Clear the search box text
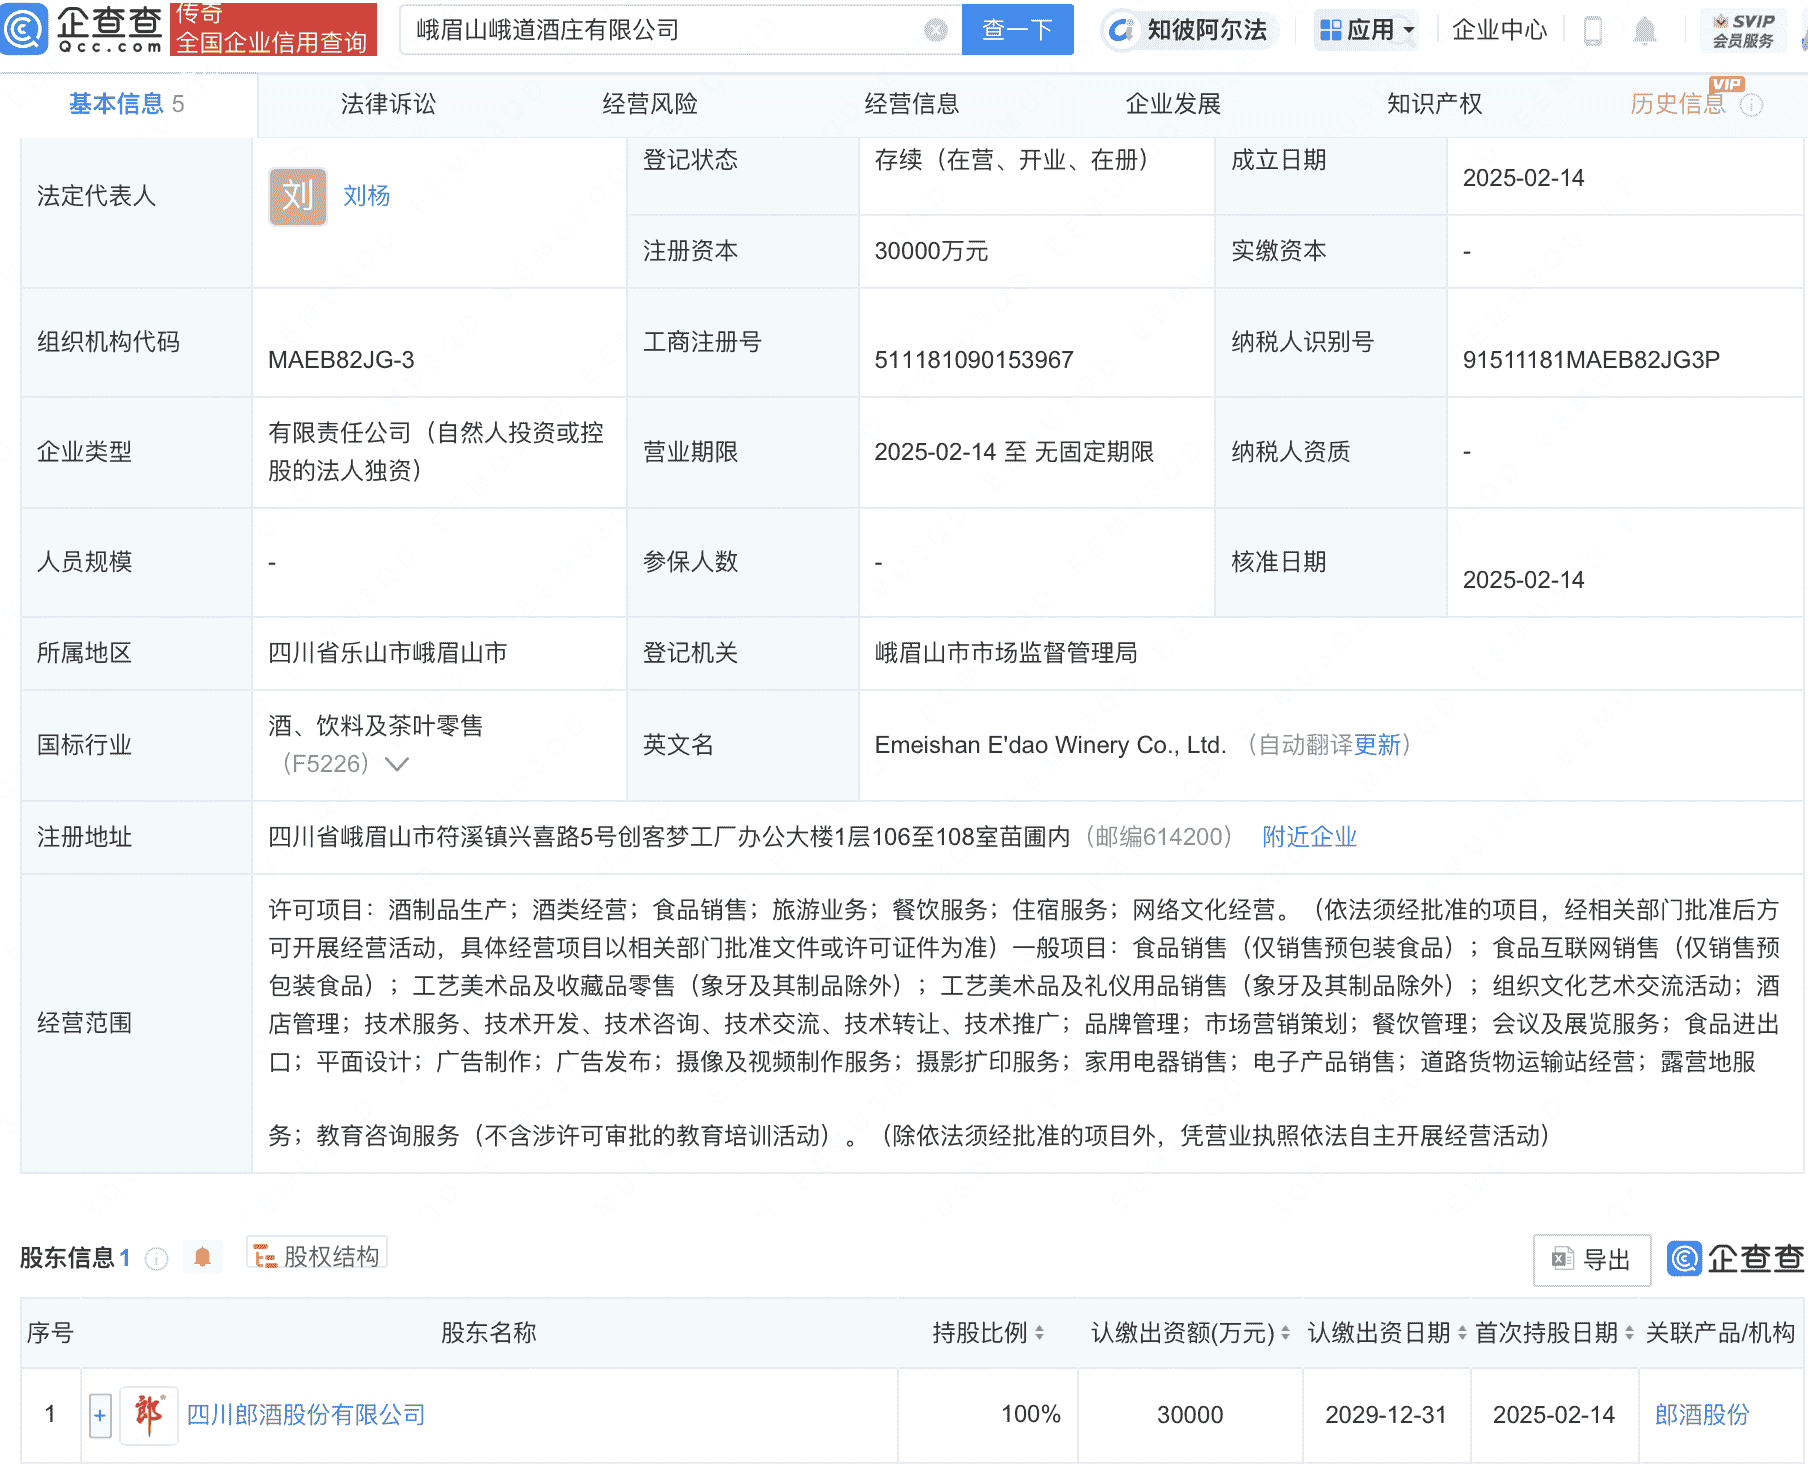 (935, 30)
